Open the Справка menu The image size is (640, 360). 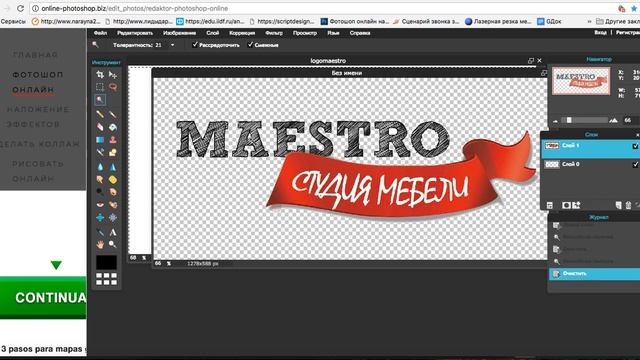360,33
